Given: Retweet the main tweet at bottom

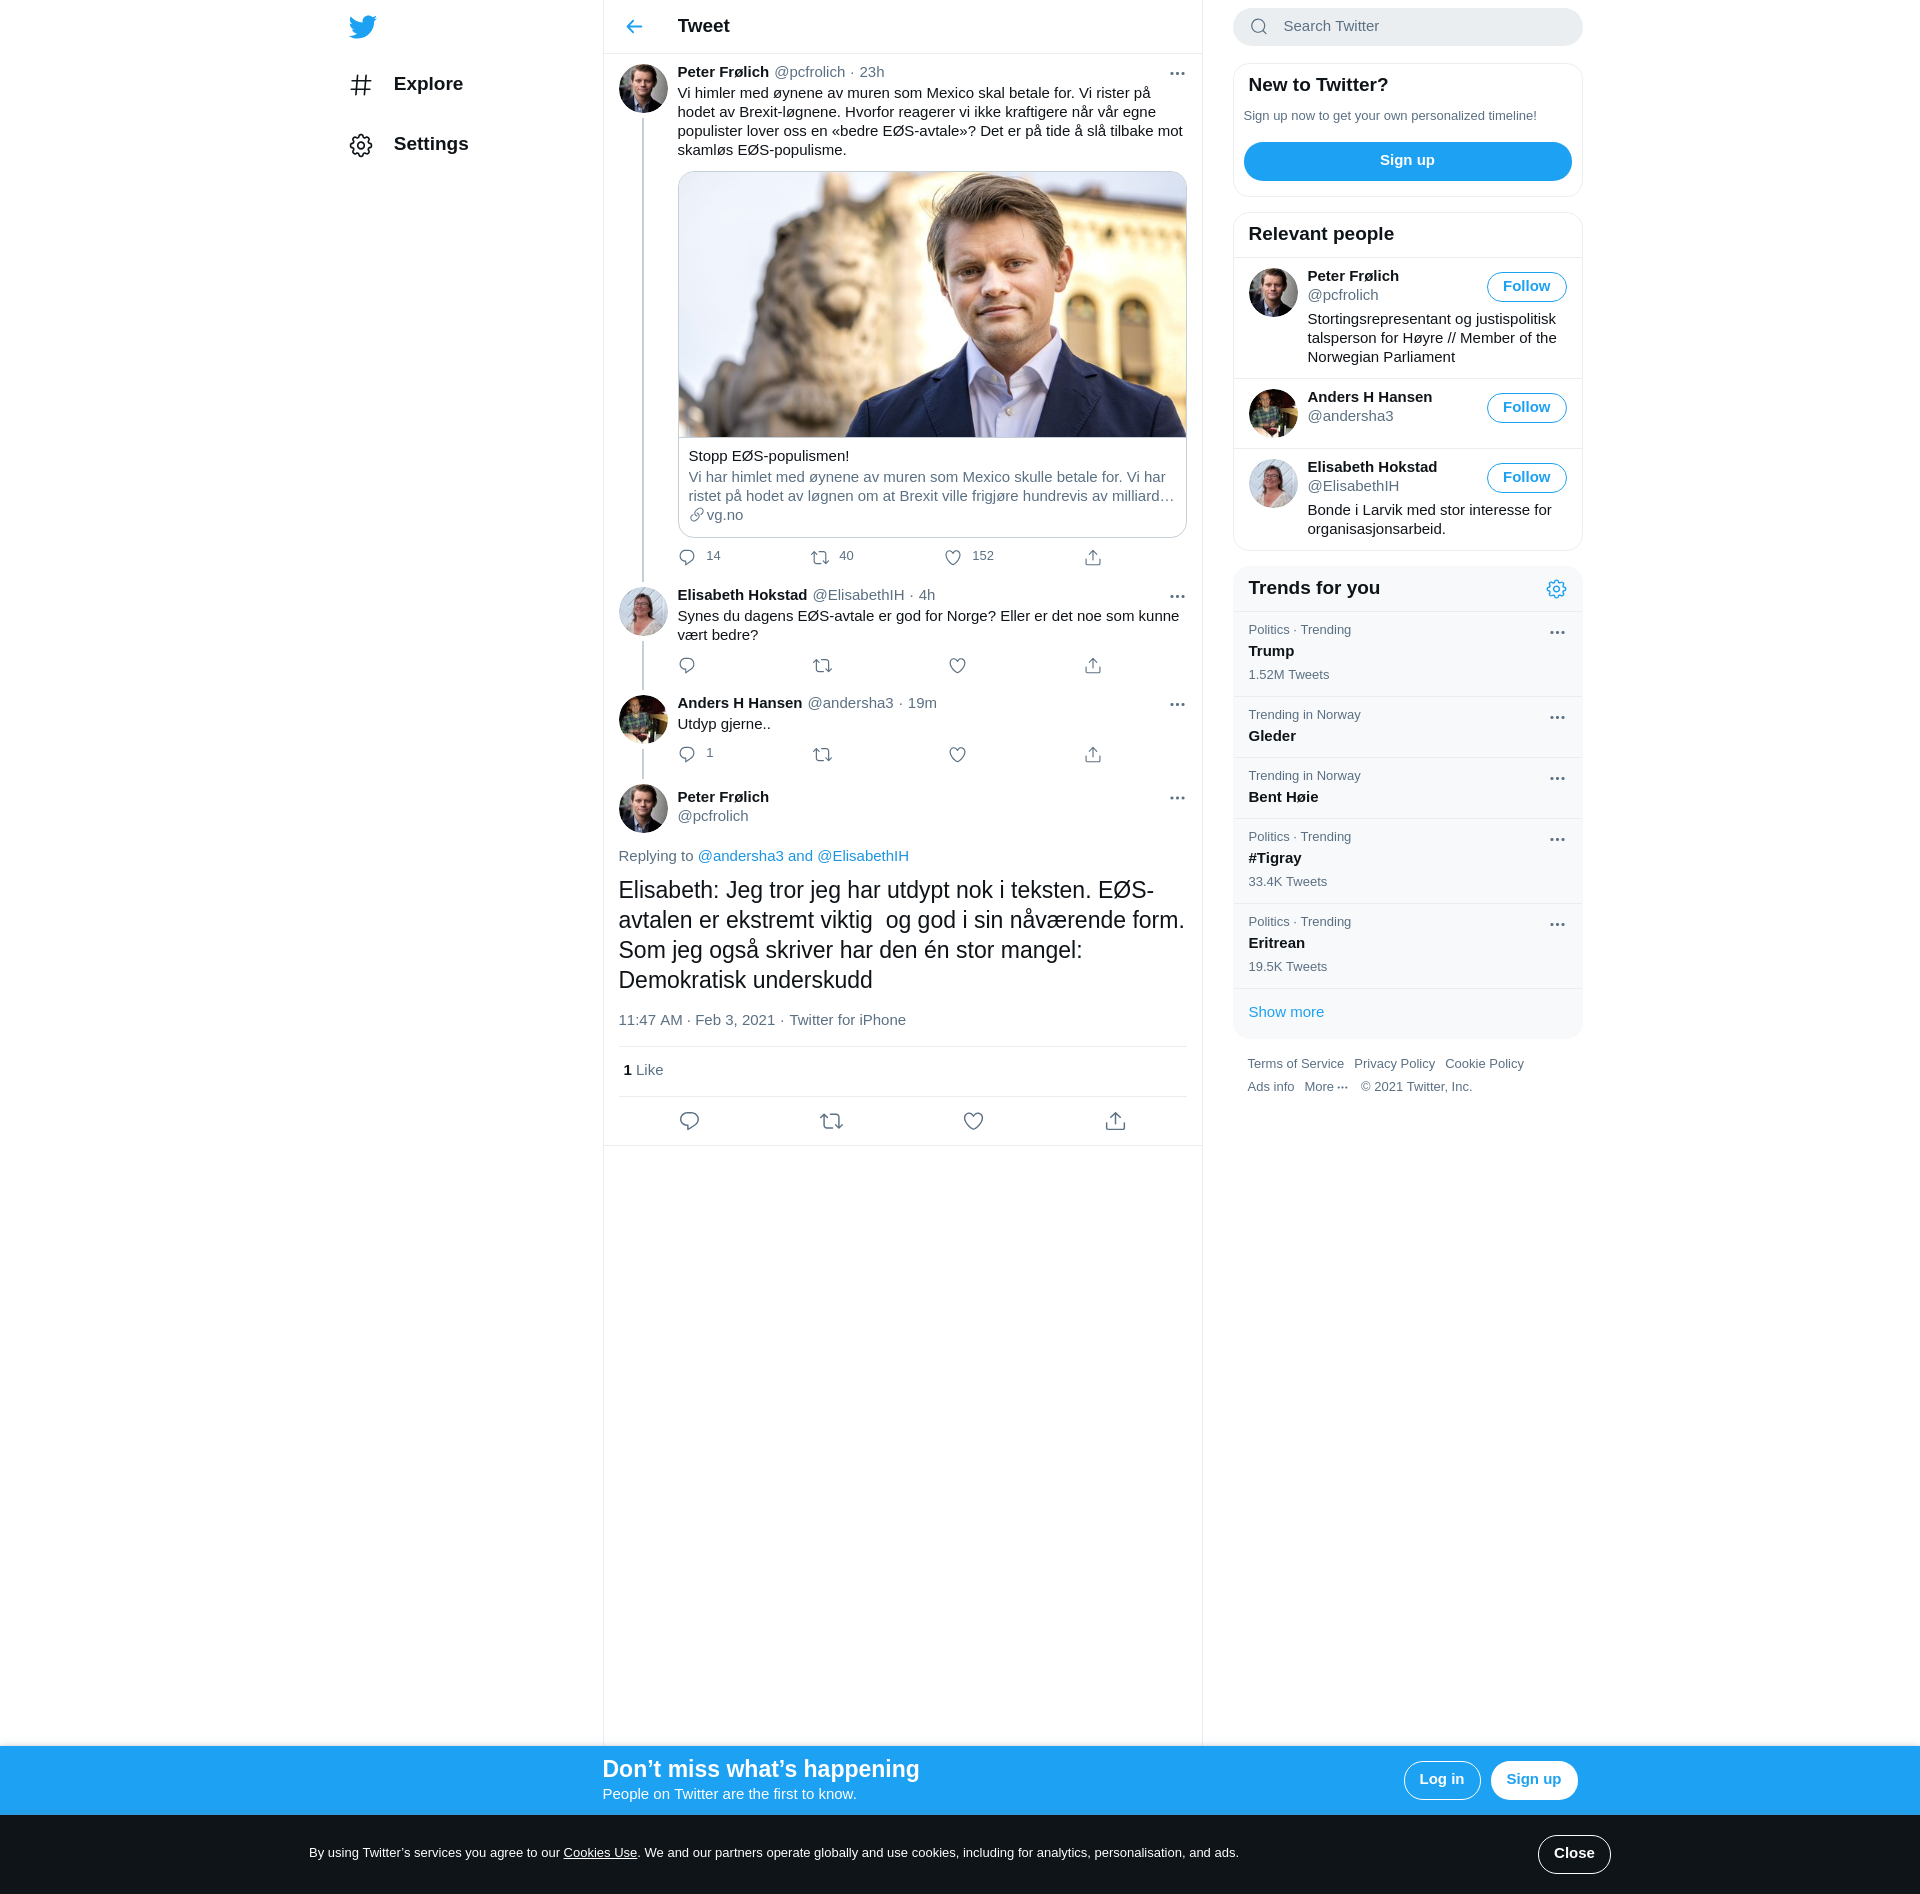Looking at the screenshot, I should [831, 1121].
